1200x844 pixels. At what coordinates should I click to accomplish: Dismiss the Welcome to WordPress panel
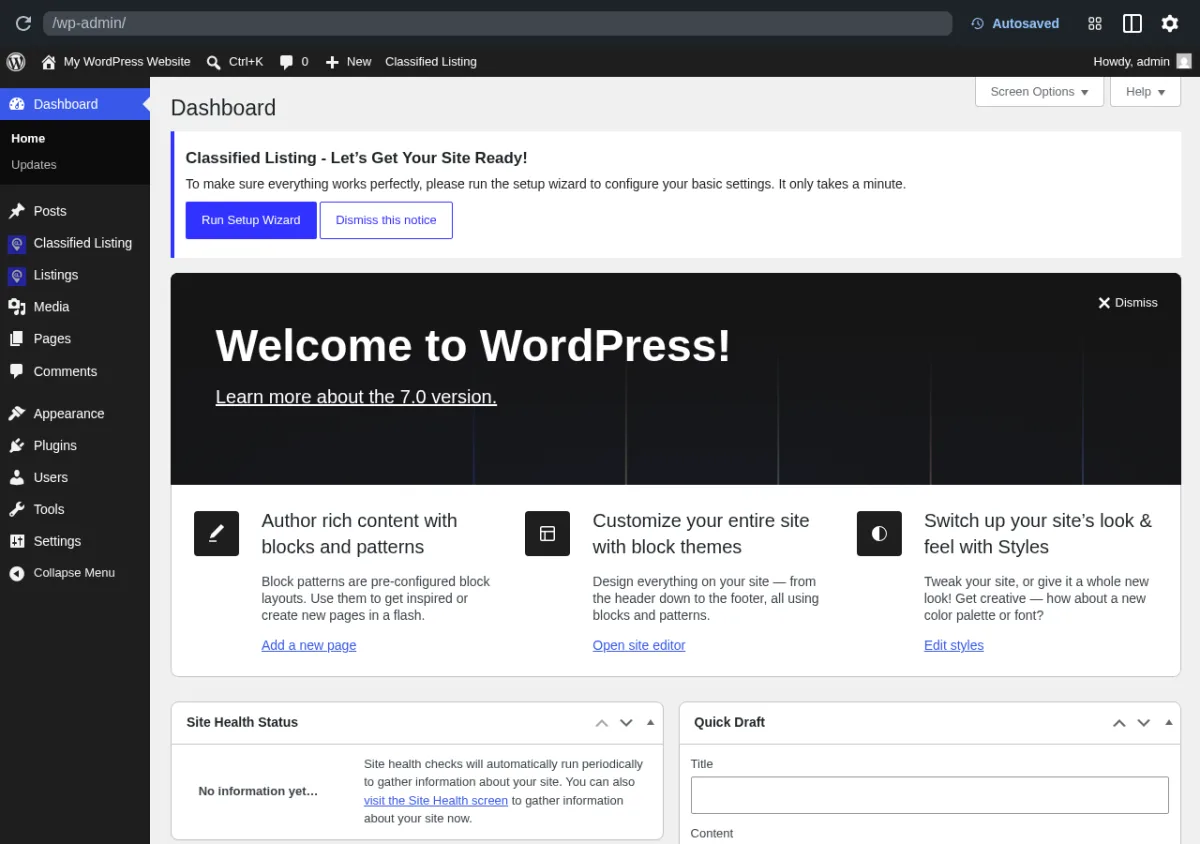pos(1127,302)
